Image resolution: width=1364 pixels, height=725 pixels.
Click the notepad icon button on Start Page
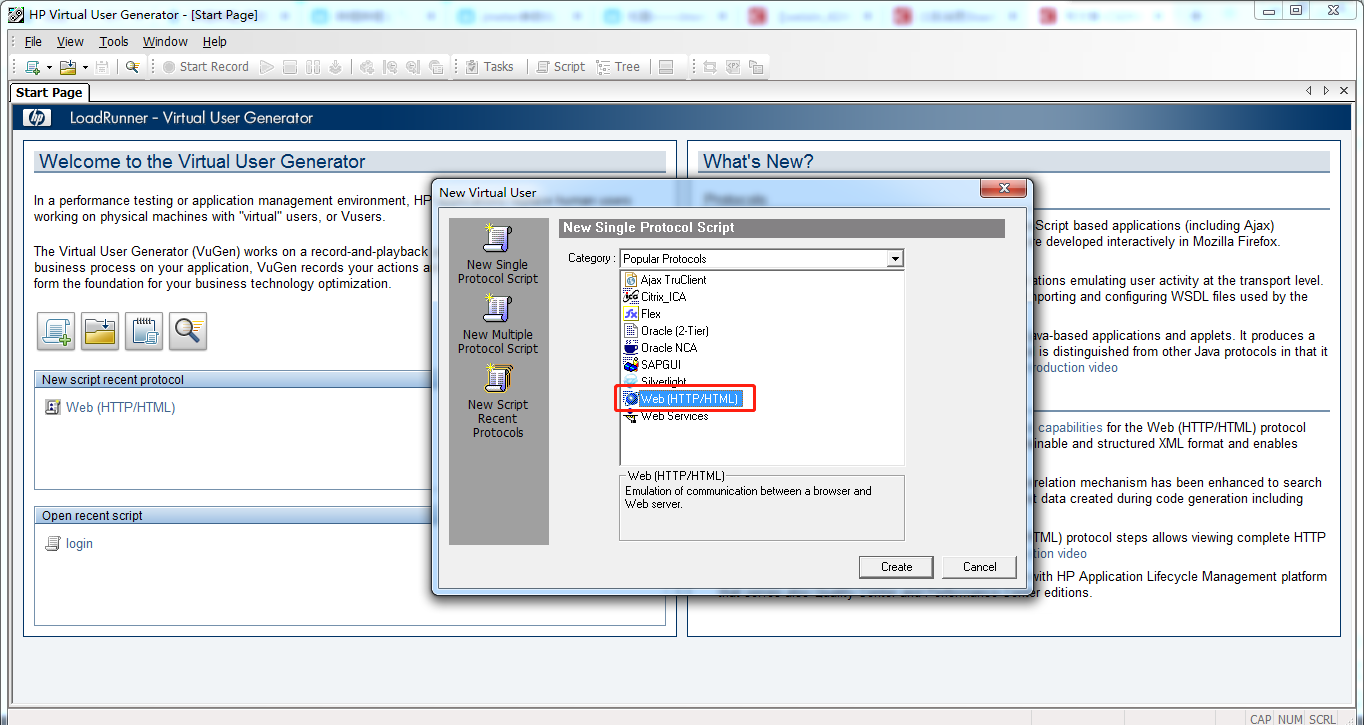(x=144, y=331)
